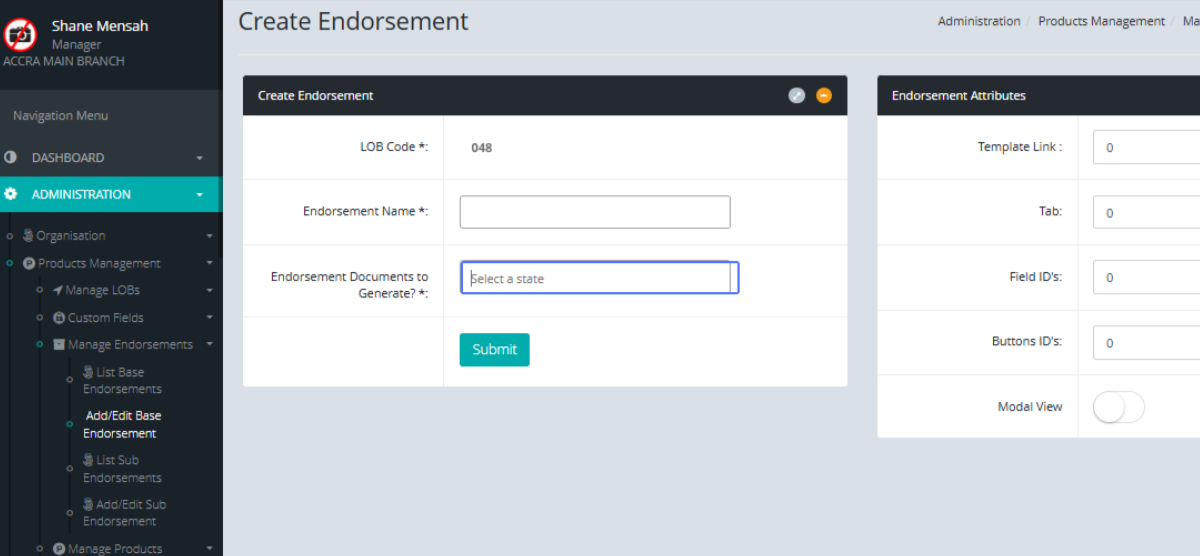
Task: Expand the Dashboard menu arrow
Action: pos(199,158)
